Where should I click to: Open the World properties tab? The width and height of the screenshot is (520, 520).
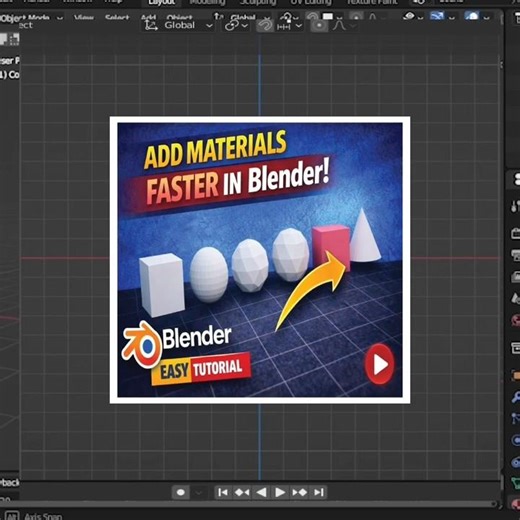coord(515,320)
